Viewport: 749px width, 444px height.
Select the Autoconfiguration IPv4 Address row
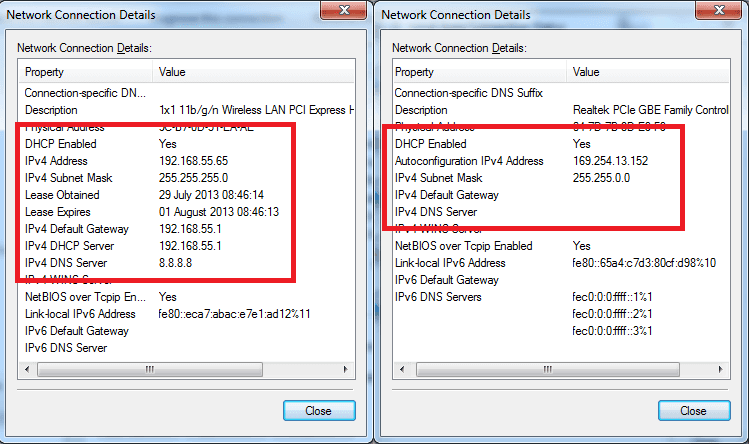coord(540,161)
